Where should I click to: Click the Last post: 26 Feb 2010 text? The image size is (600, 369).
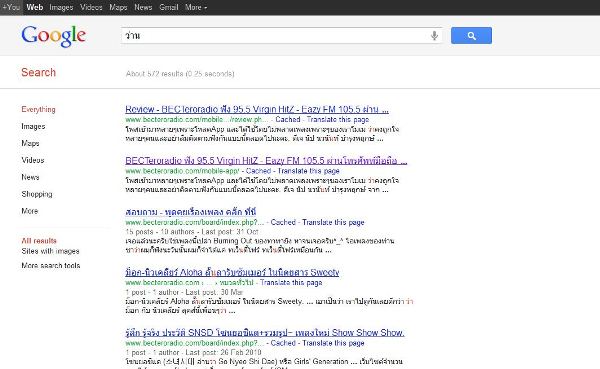pyautogui.click(x=223, y=352)
